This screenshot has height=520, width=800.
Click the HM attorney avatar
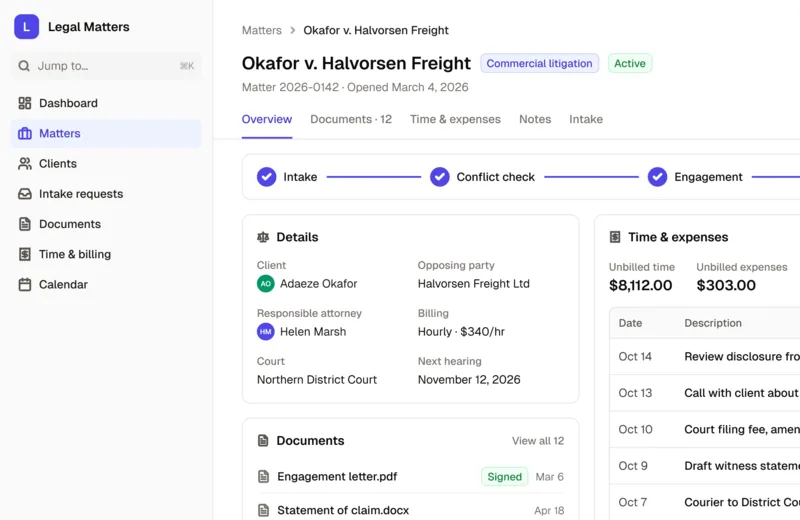click(265, 332)
